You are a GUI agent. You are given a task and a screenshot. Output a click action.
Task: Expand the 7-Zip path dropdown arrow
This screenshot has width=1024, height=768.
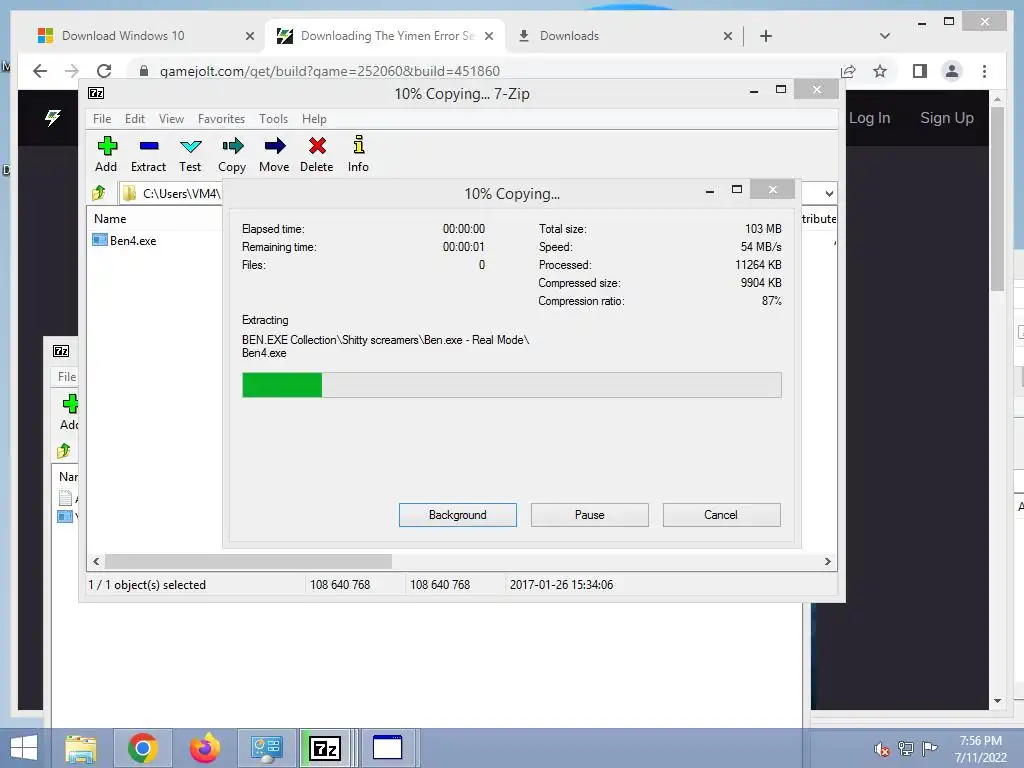click(829, 193)
